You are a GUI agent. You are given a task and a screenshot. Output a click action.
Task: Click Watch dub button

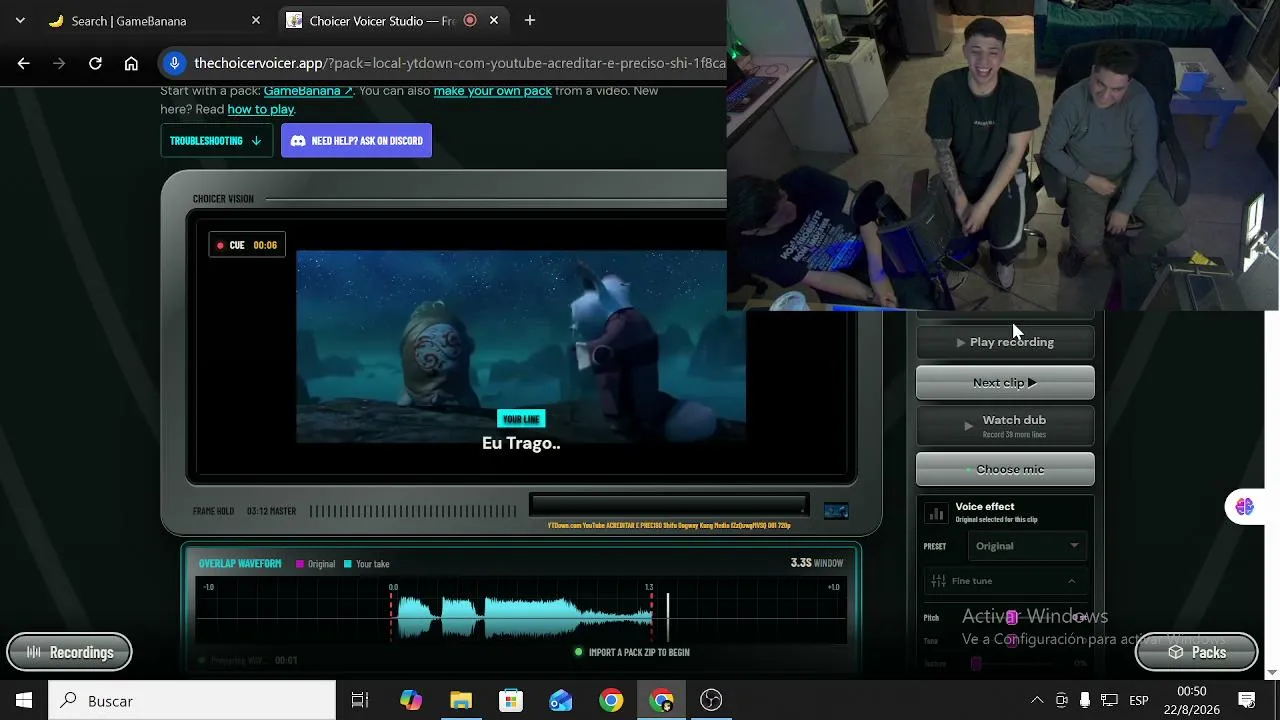pyautogui.click(x=1005, y=425)
